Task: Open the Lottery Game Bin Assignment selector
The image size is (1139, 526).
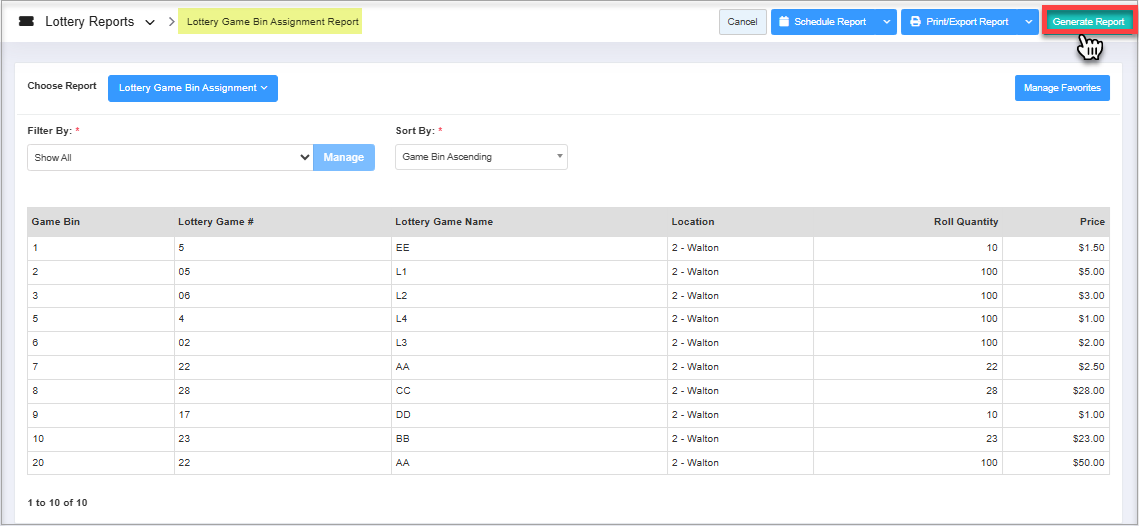Action: coord(192,88)
